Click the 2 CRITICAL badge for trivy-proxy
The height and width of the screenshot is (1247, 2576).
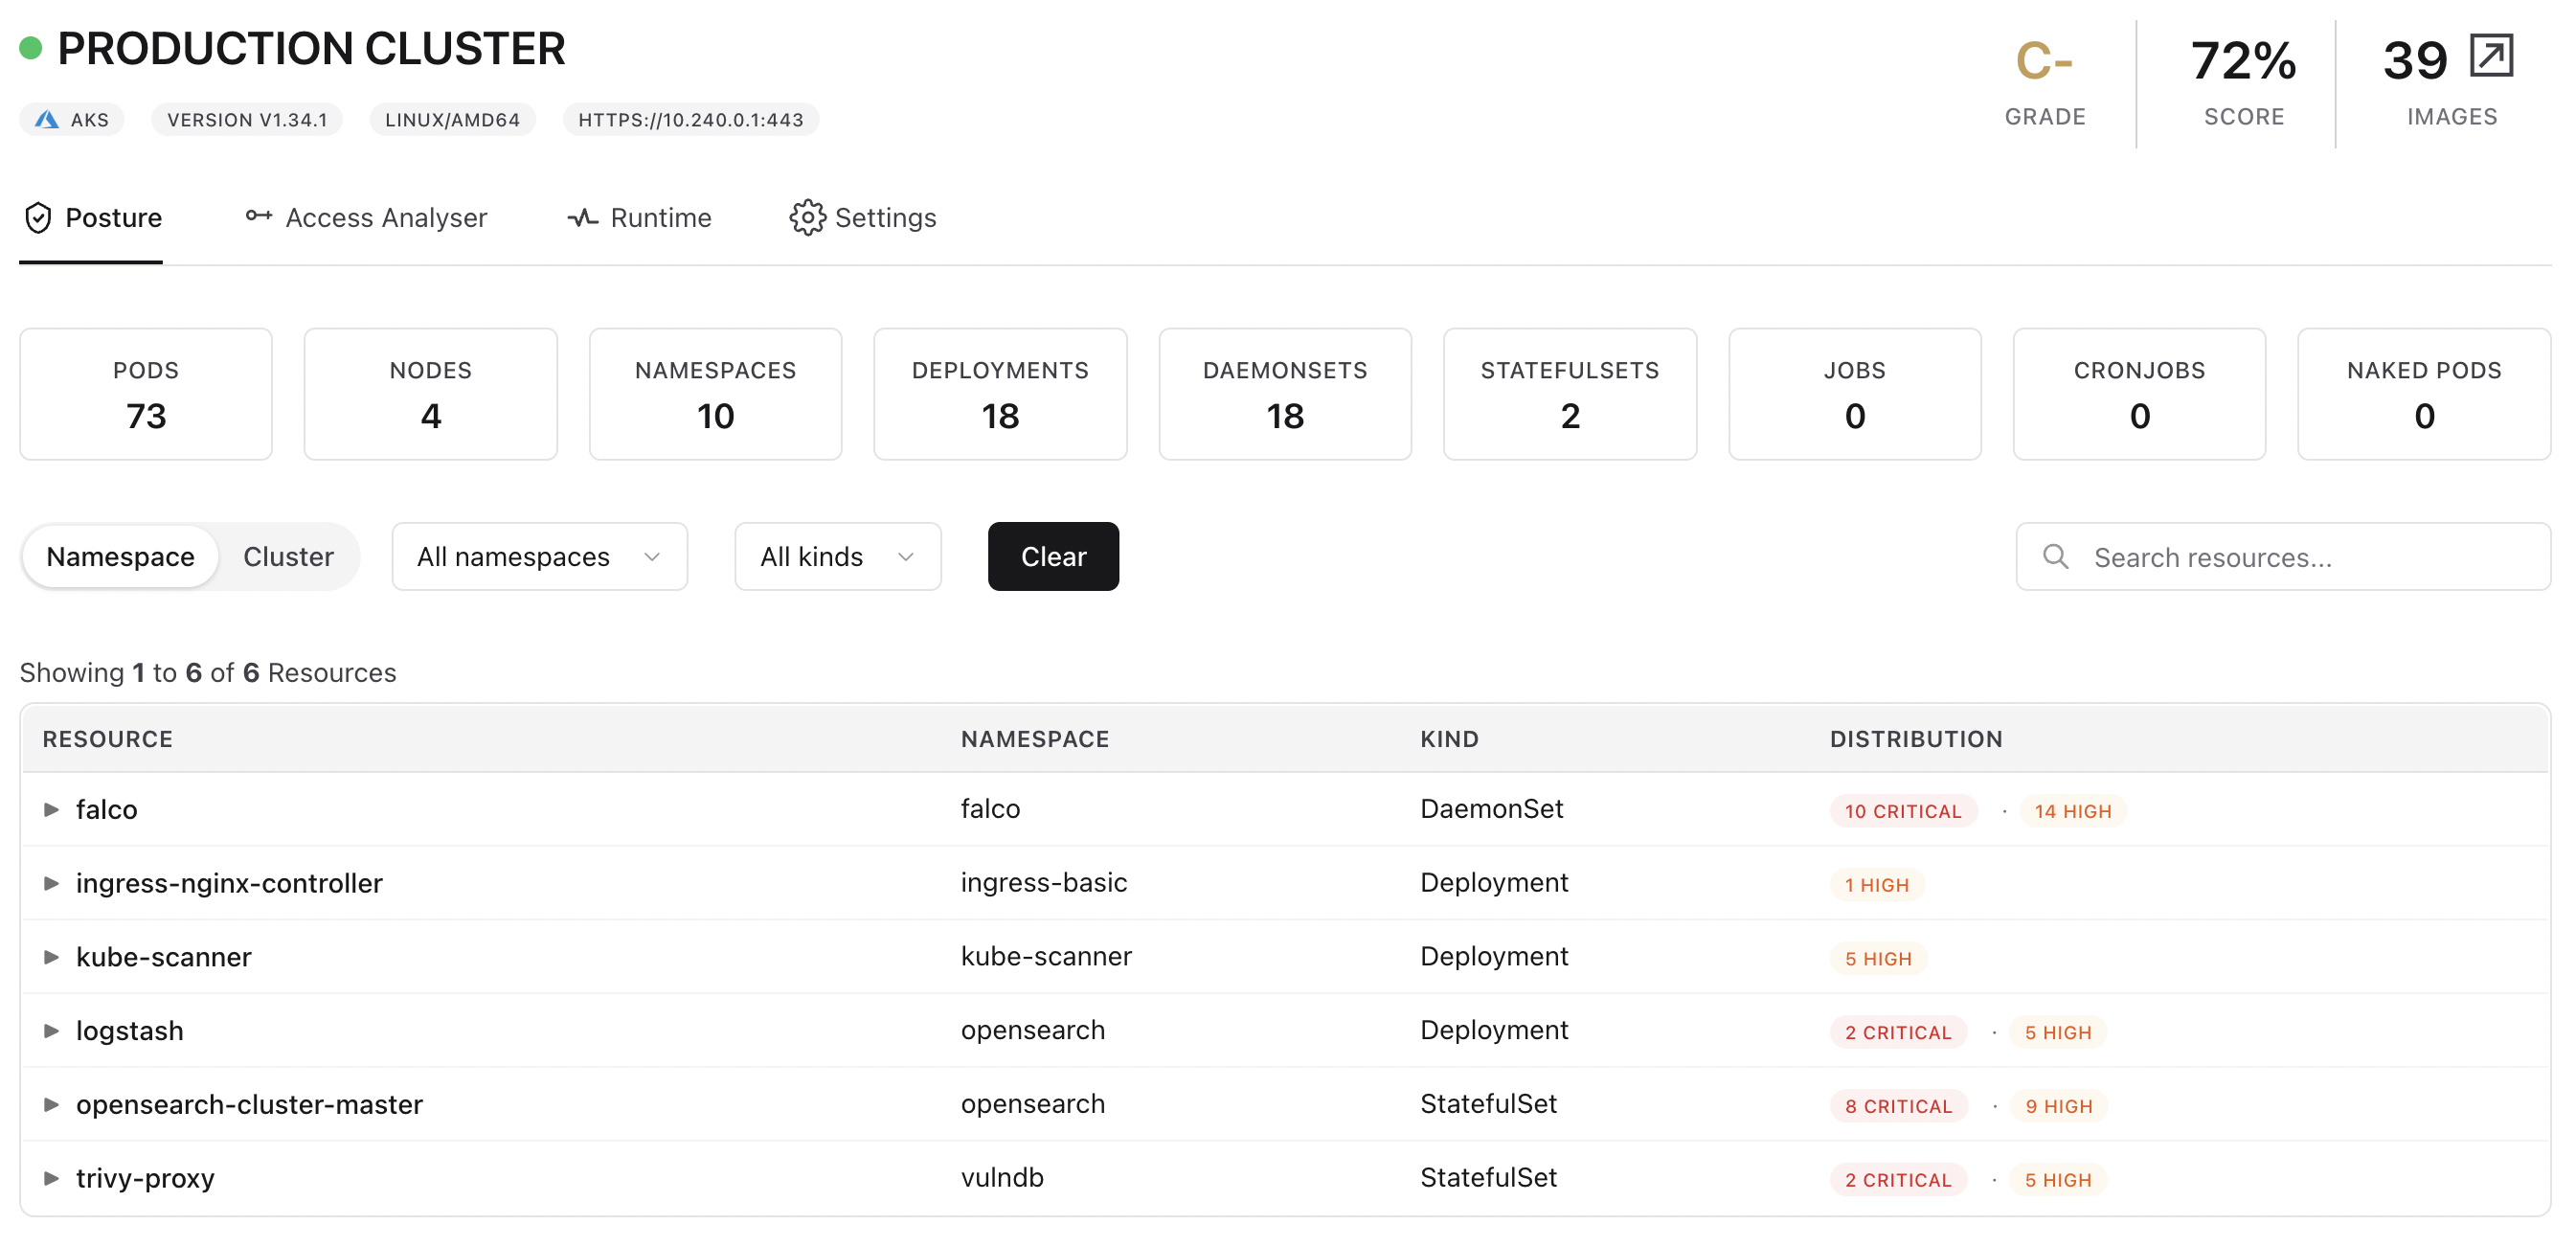tap(1897, 1181)
